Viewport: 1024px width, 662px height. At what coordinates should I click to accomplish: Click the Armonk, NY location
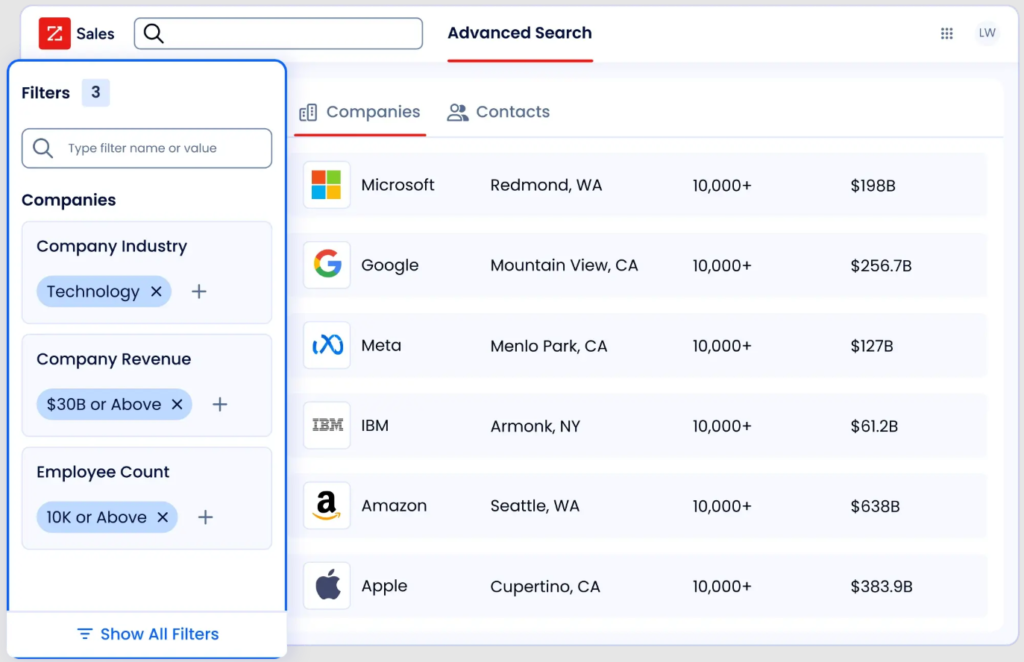pyautogui.click(x=536, y=426)
